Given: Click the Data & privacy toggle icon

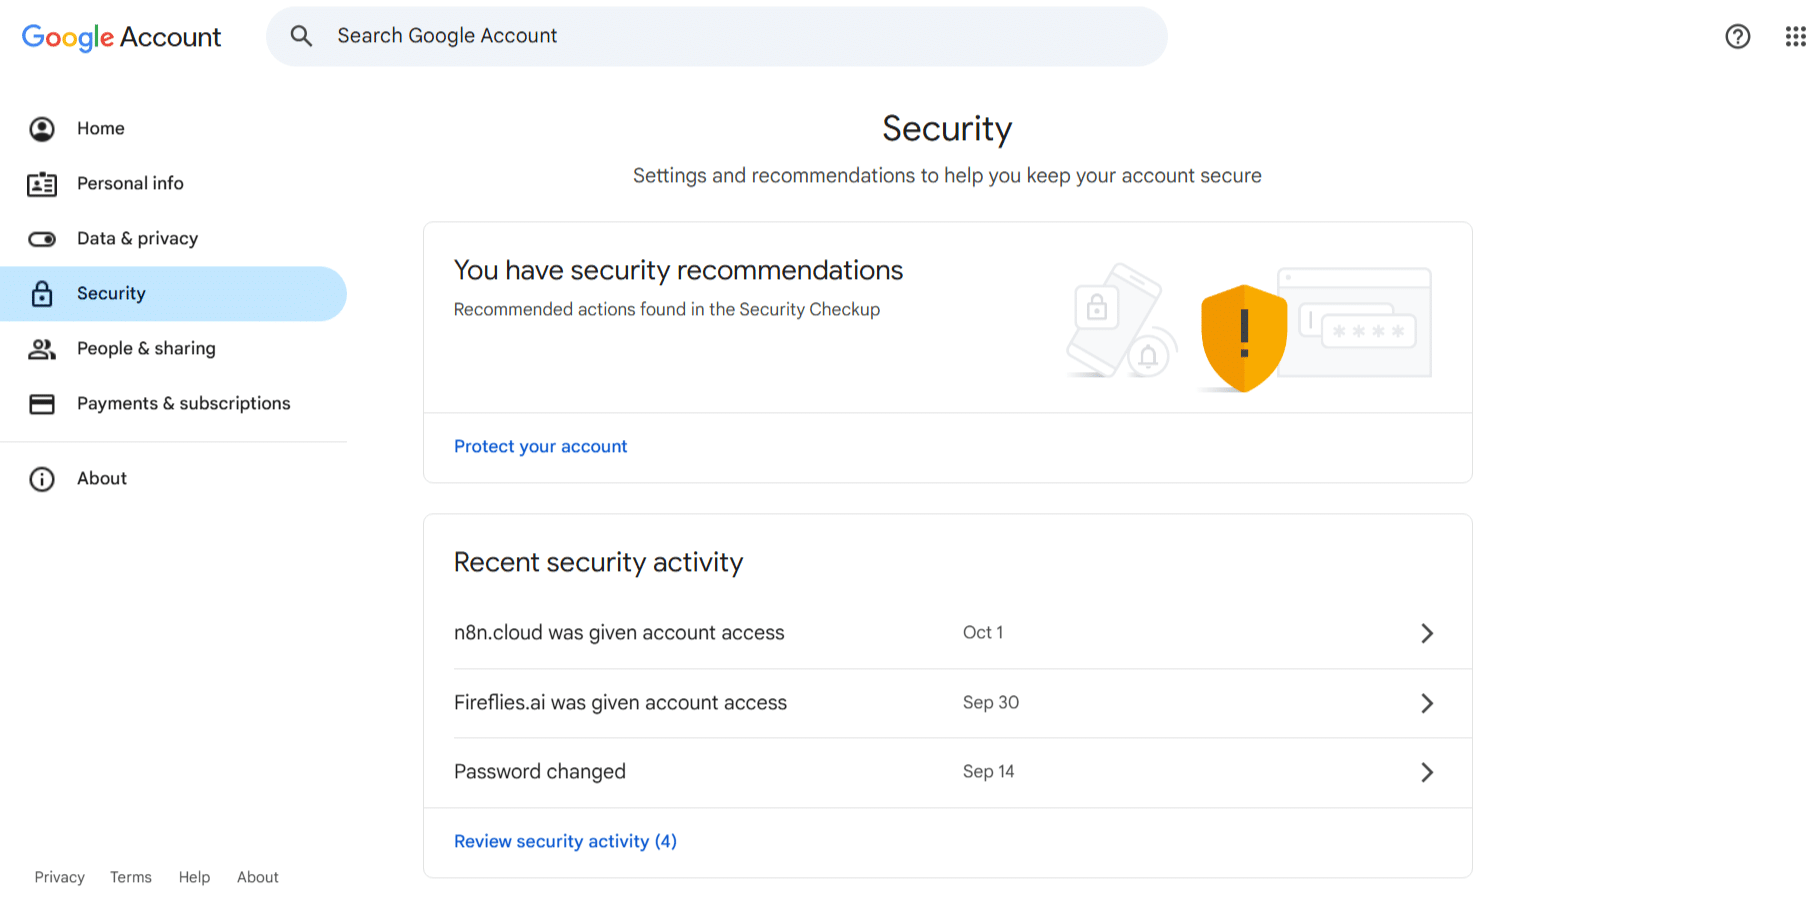Looking at the screenshot, I should click(x=42, y=239).
